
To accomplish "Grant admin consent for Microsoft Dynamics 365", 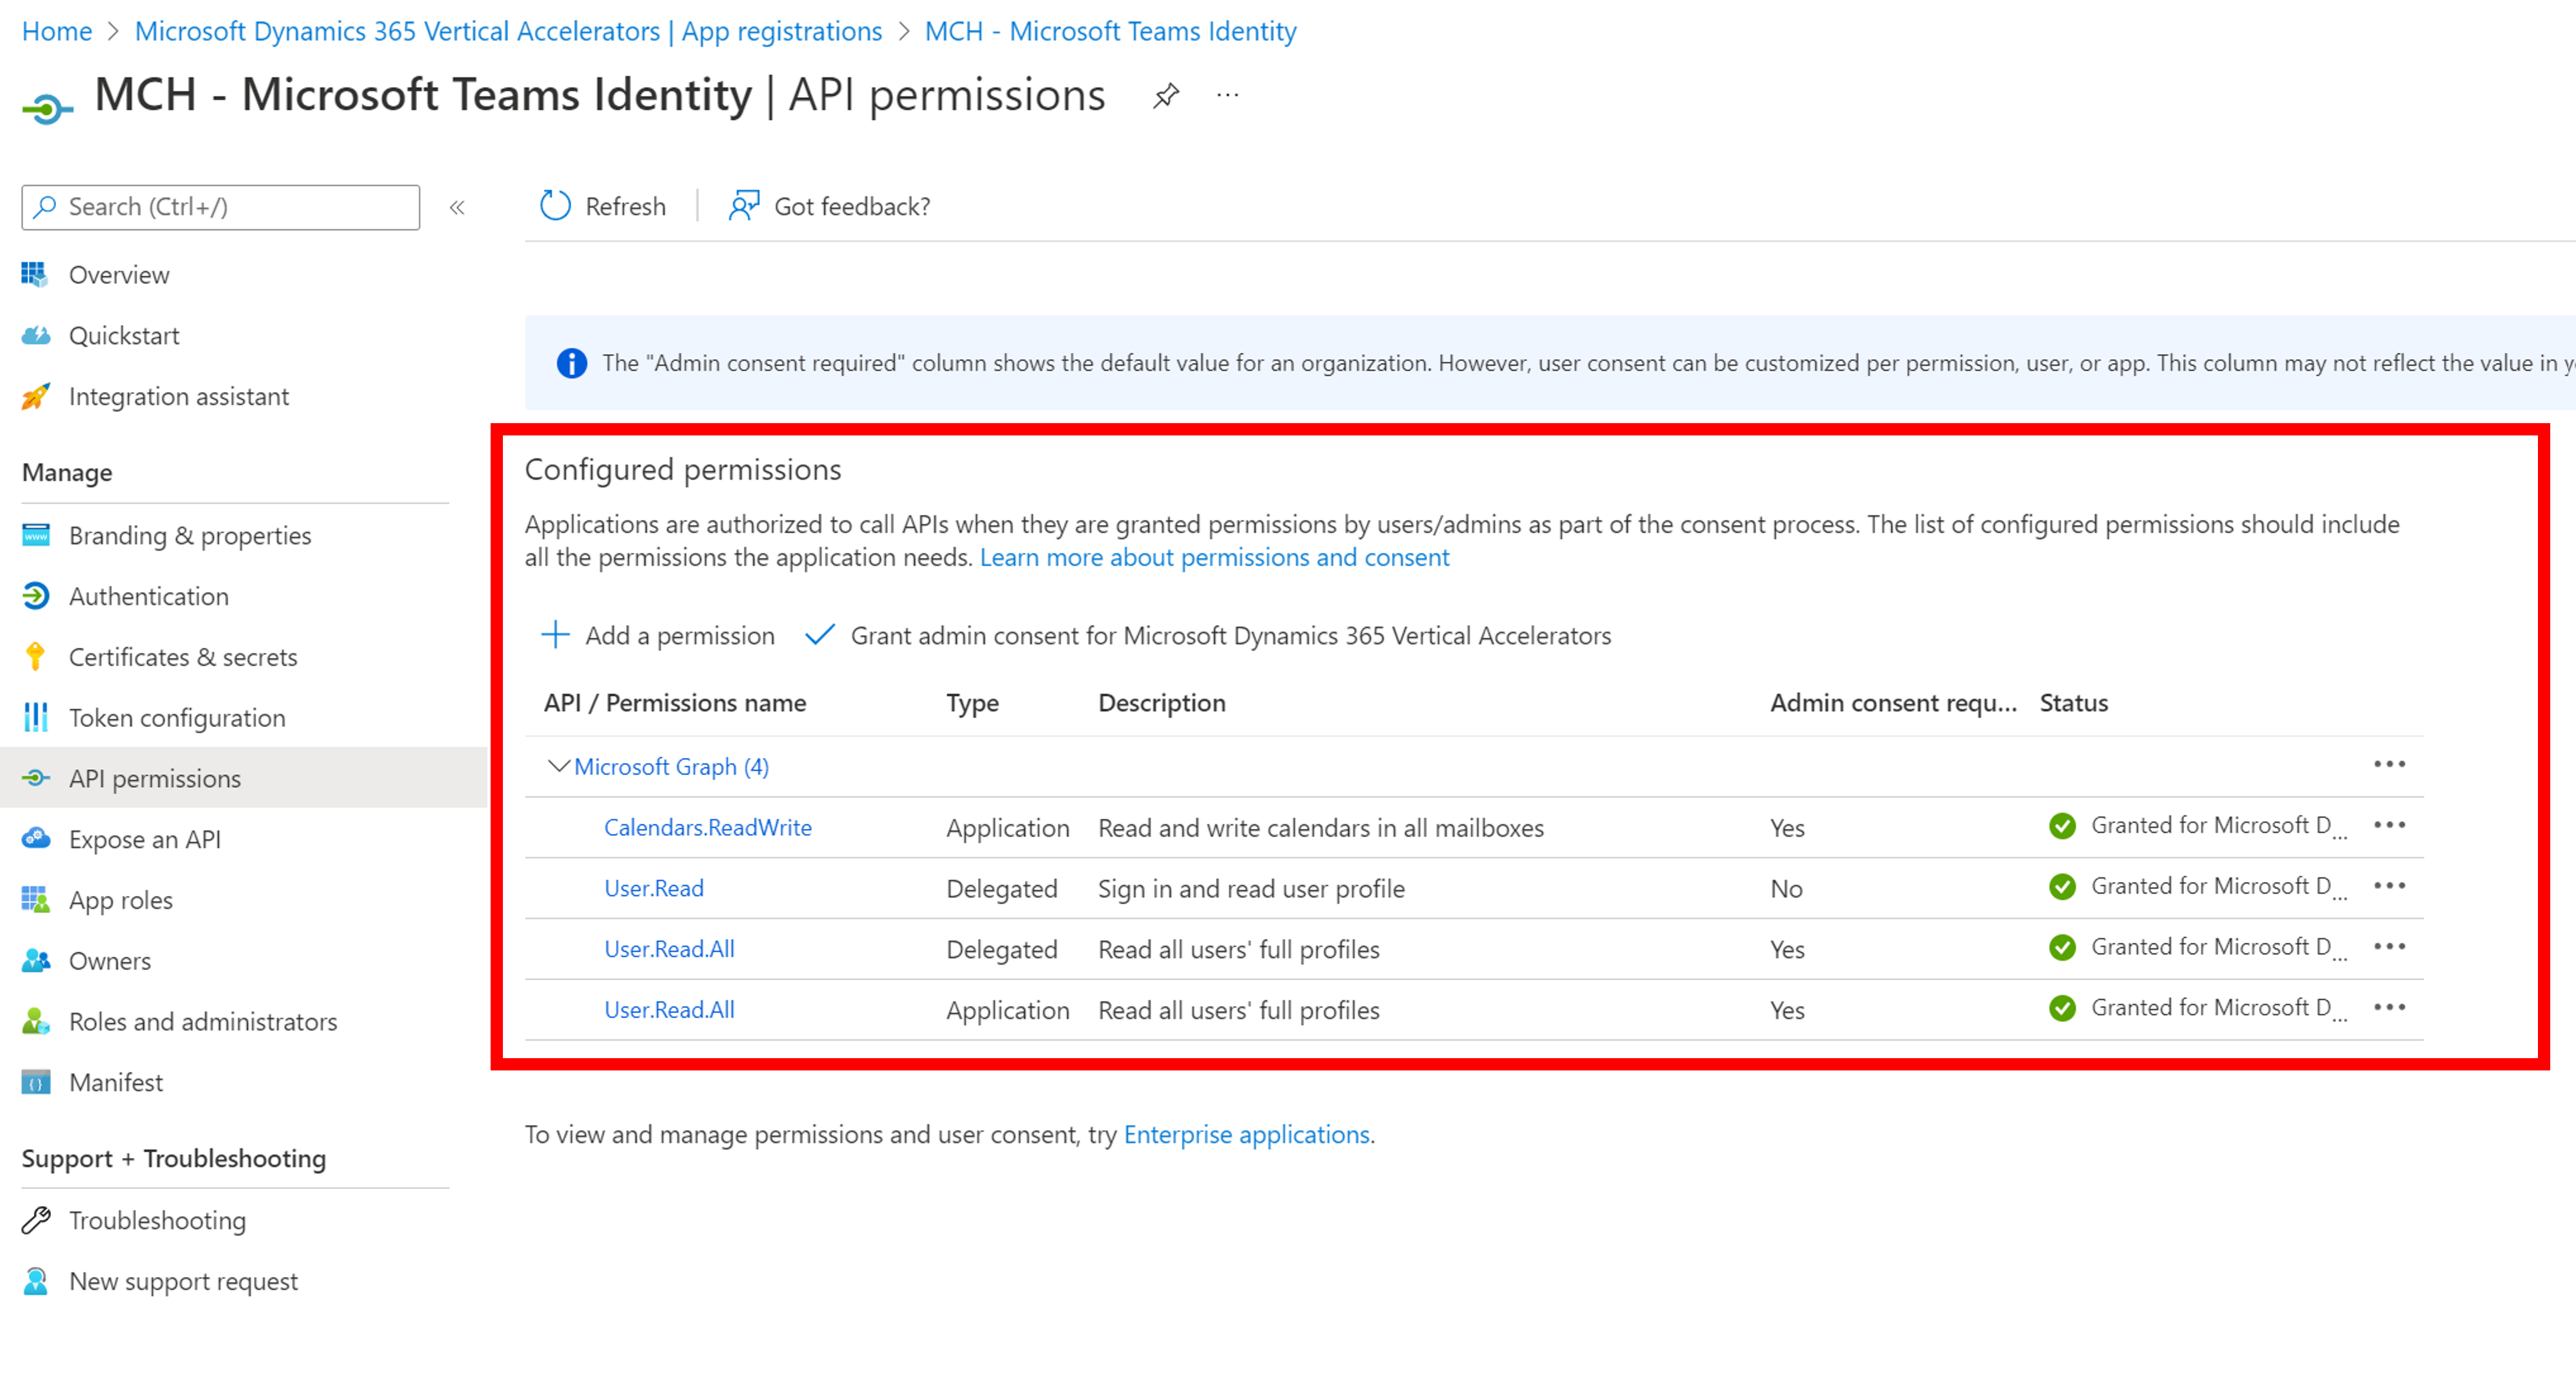I will click(1229, 636).
